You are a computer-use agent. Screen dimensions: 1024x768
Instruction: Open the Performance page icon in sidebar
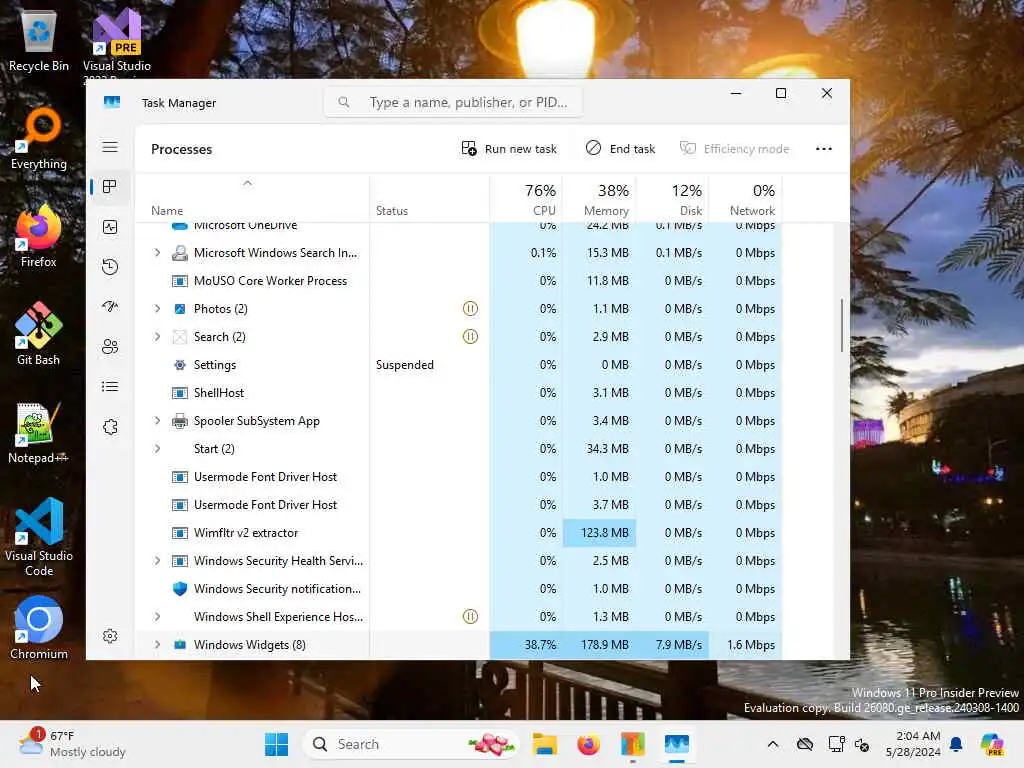(110, 227)
